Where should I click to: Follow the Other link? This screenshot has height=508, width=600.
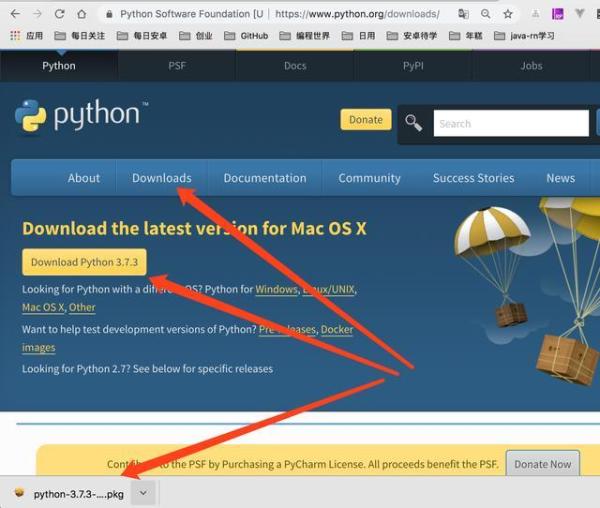point(82,307)
